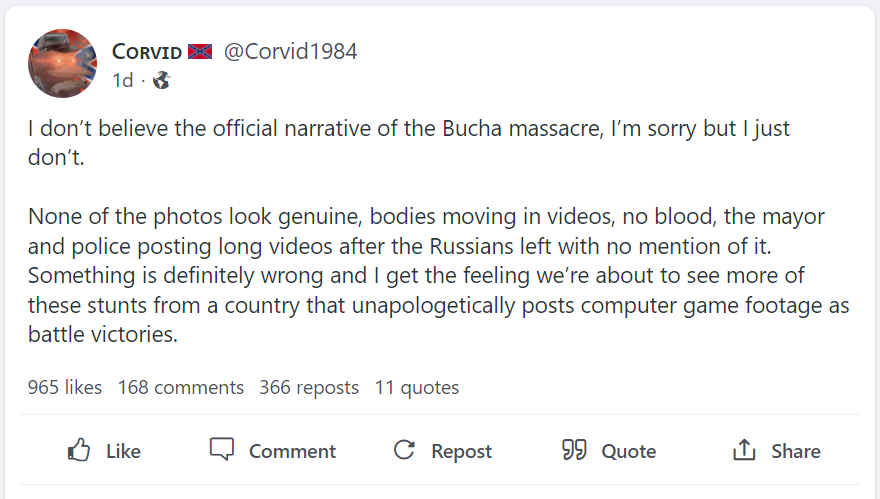
Task: Show the 168 comments
Action: [181, 387]
